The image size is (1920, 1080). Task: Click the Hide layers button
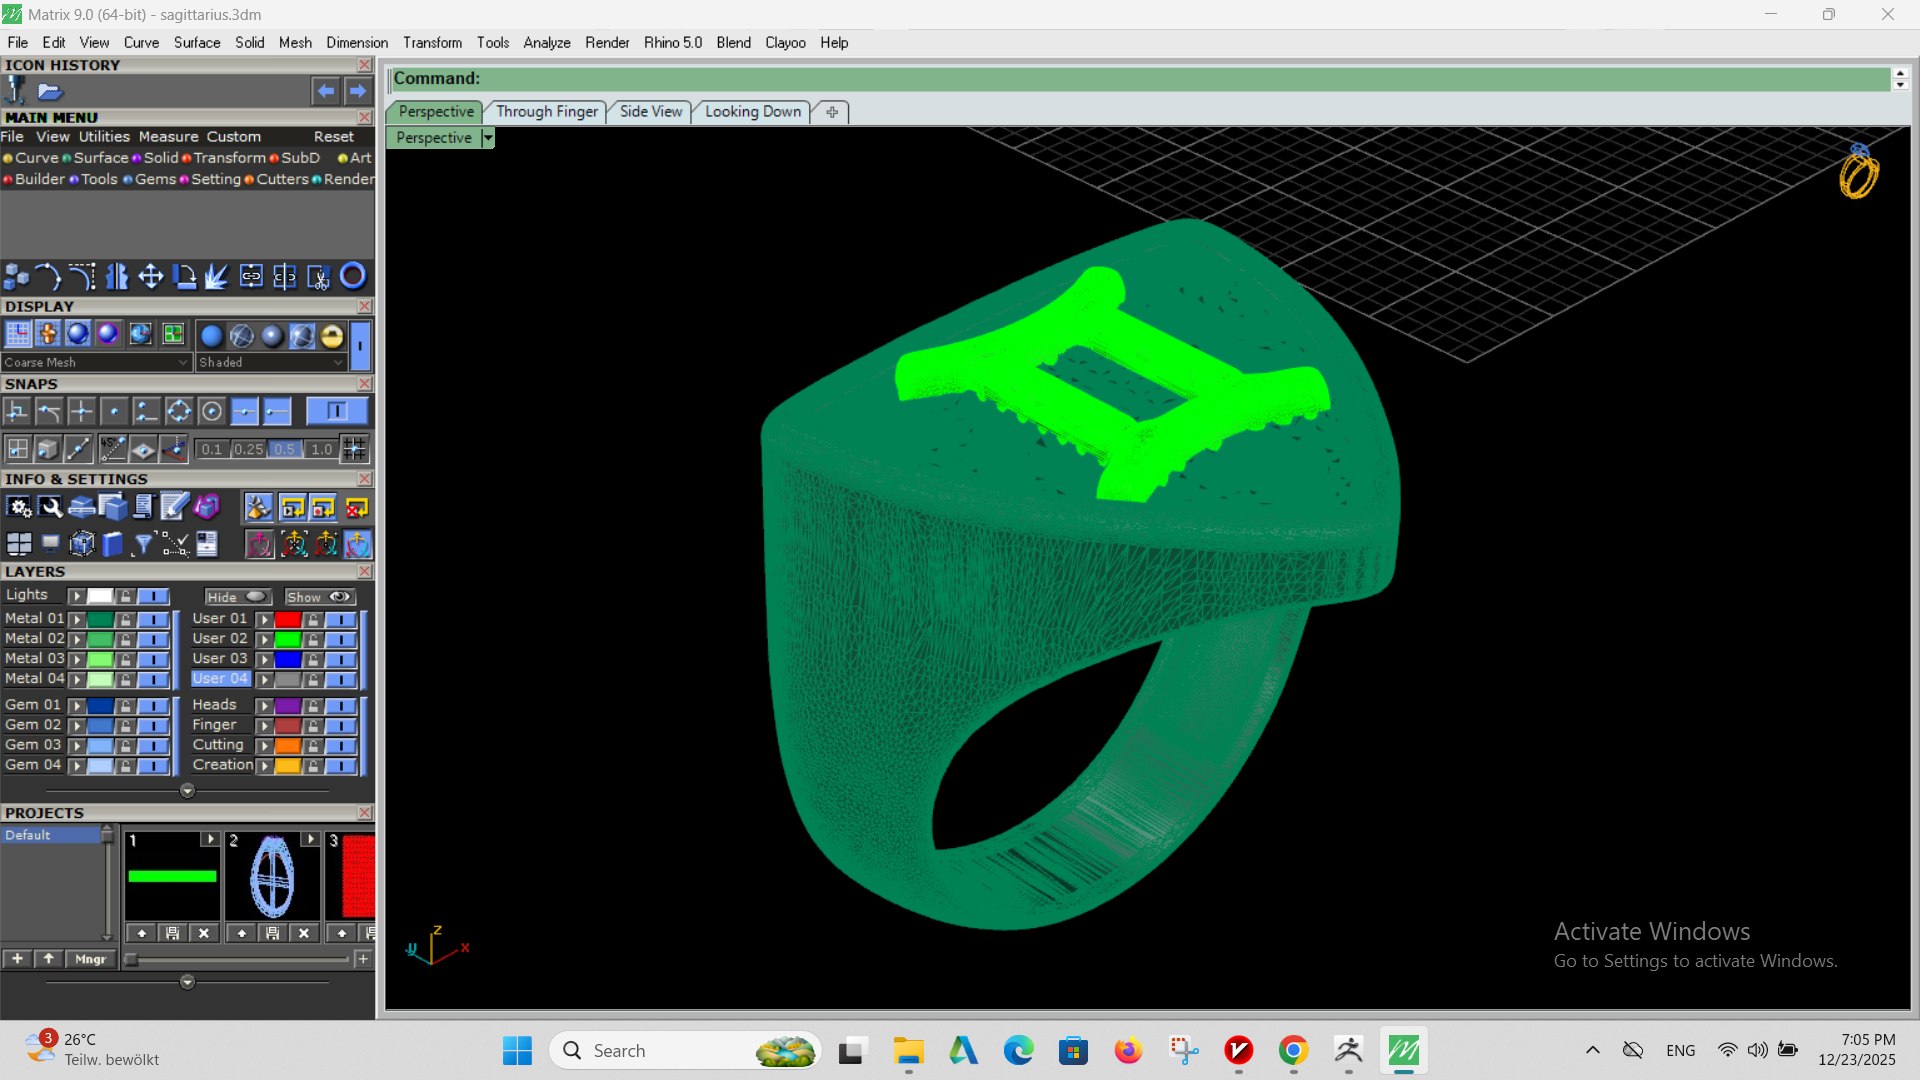pos(237,597)
